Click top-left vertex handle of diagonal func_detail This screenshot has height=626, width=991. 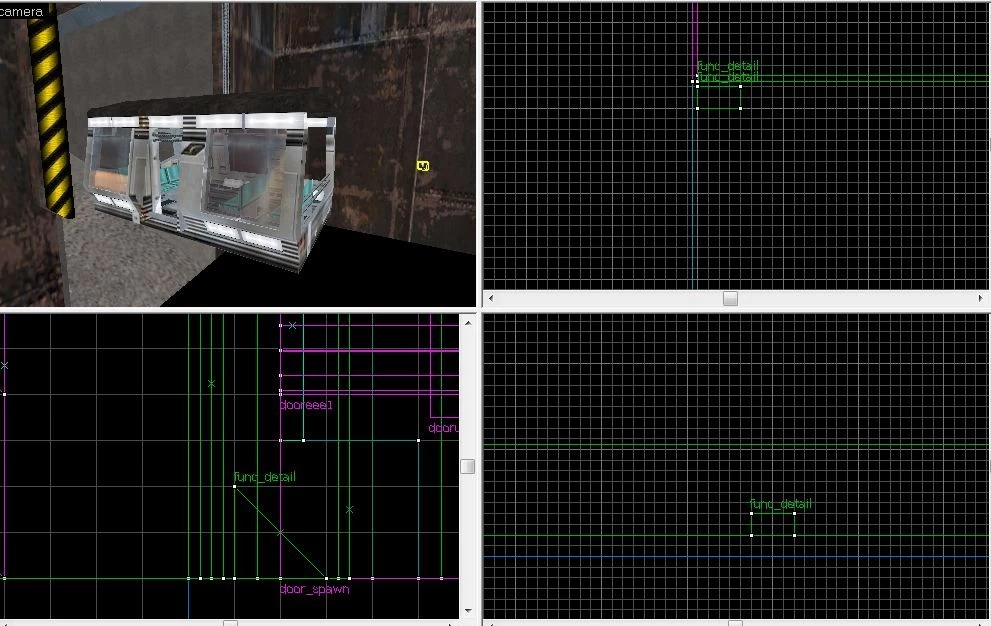(x=234, y=486)
